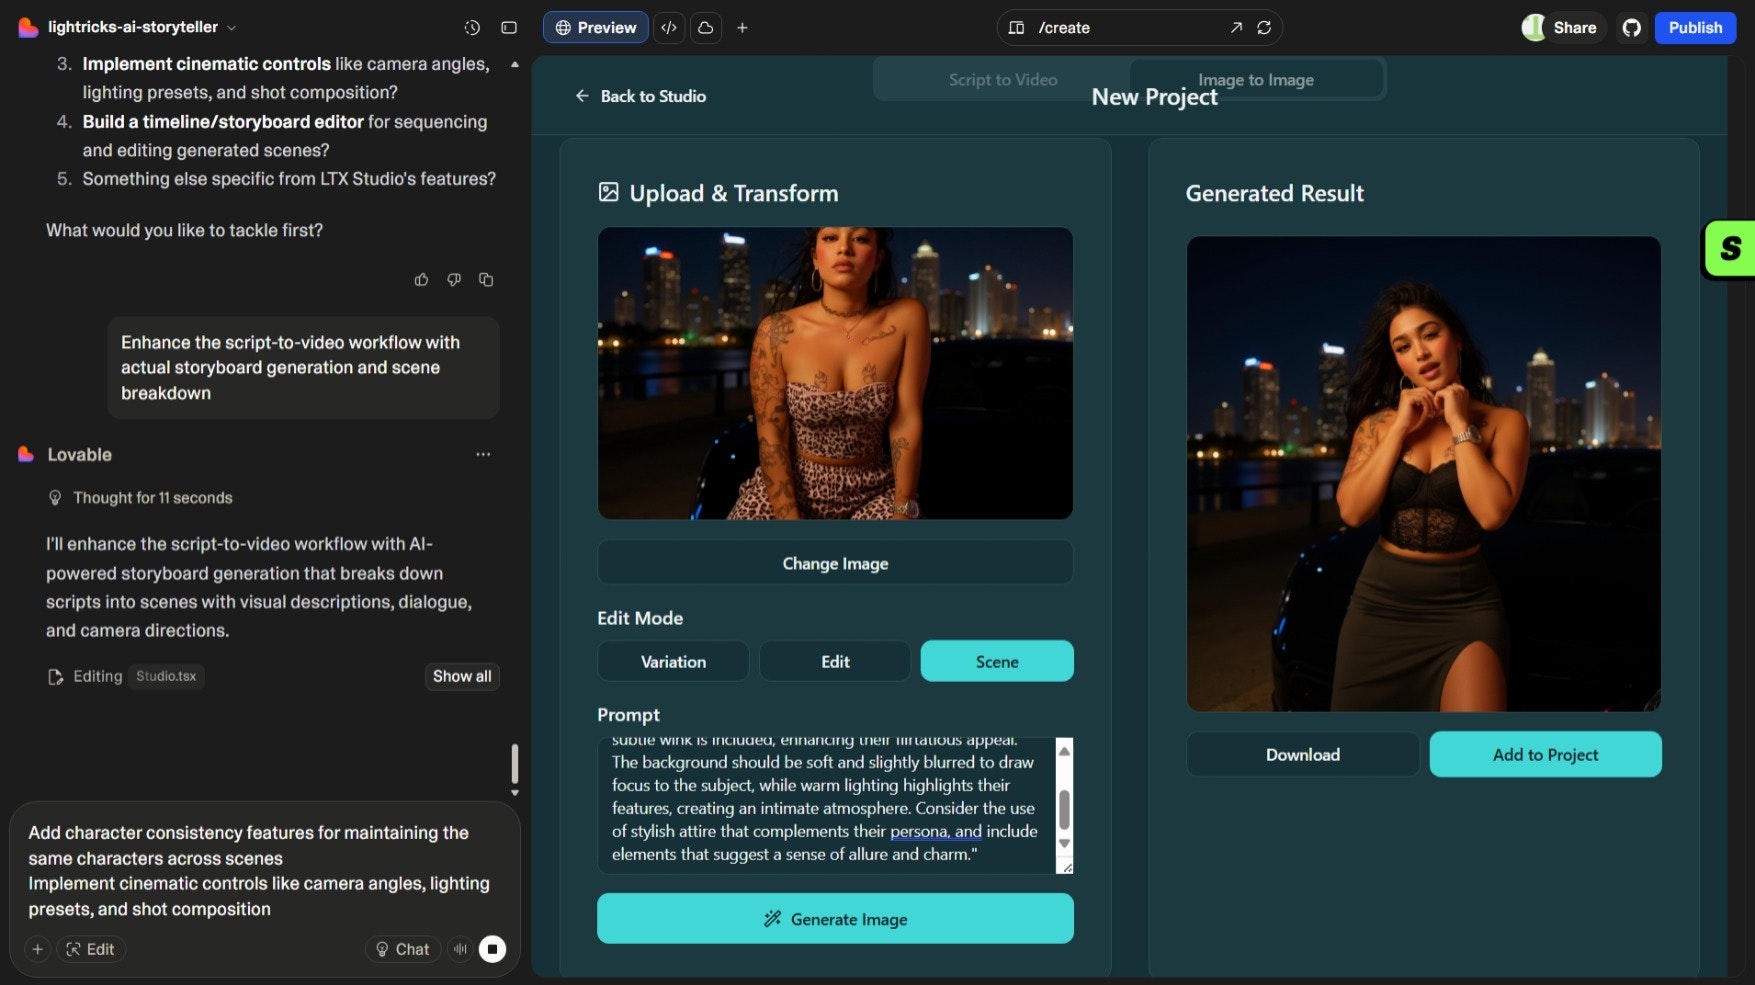Click the Share button

point(1562,28)
